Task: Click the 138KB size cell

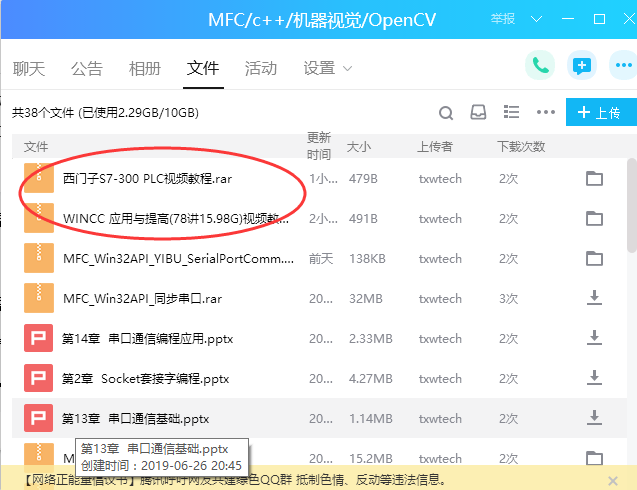Action: coord(367,258)
